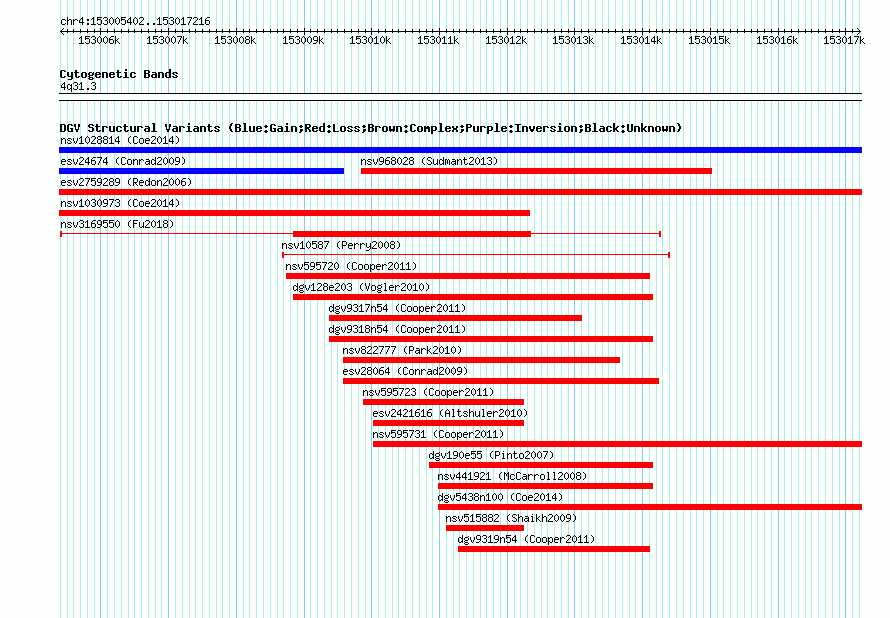Open nsv515882 (Shaikh2009) label
Screen dimensions: 890x618
[x=511, y=518]
